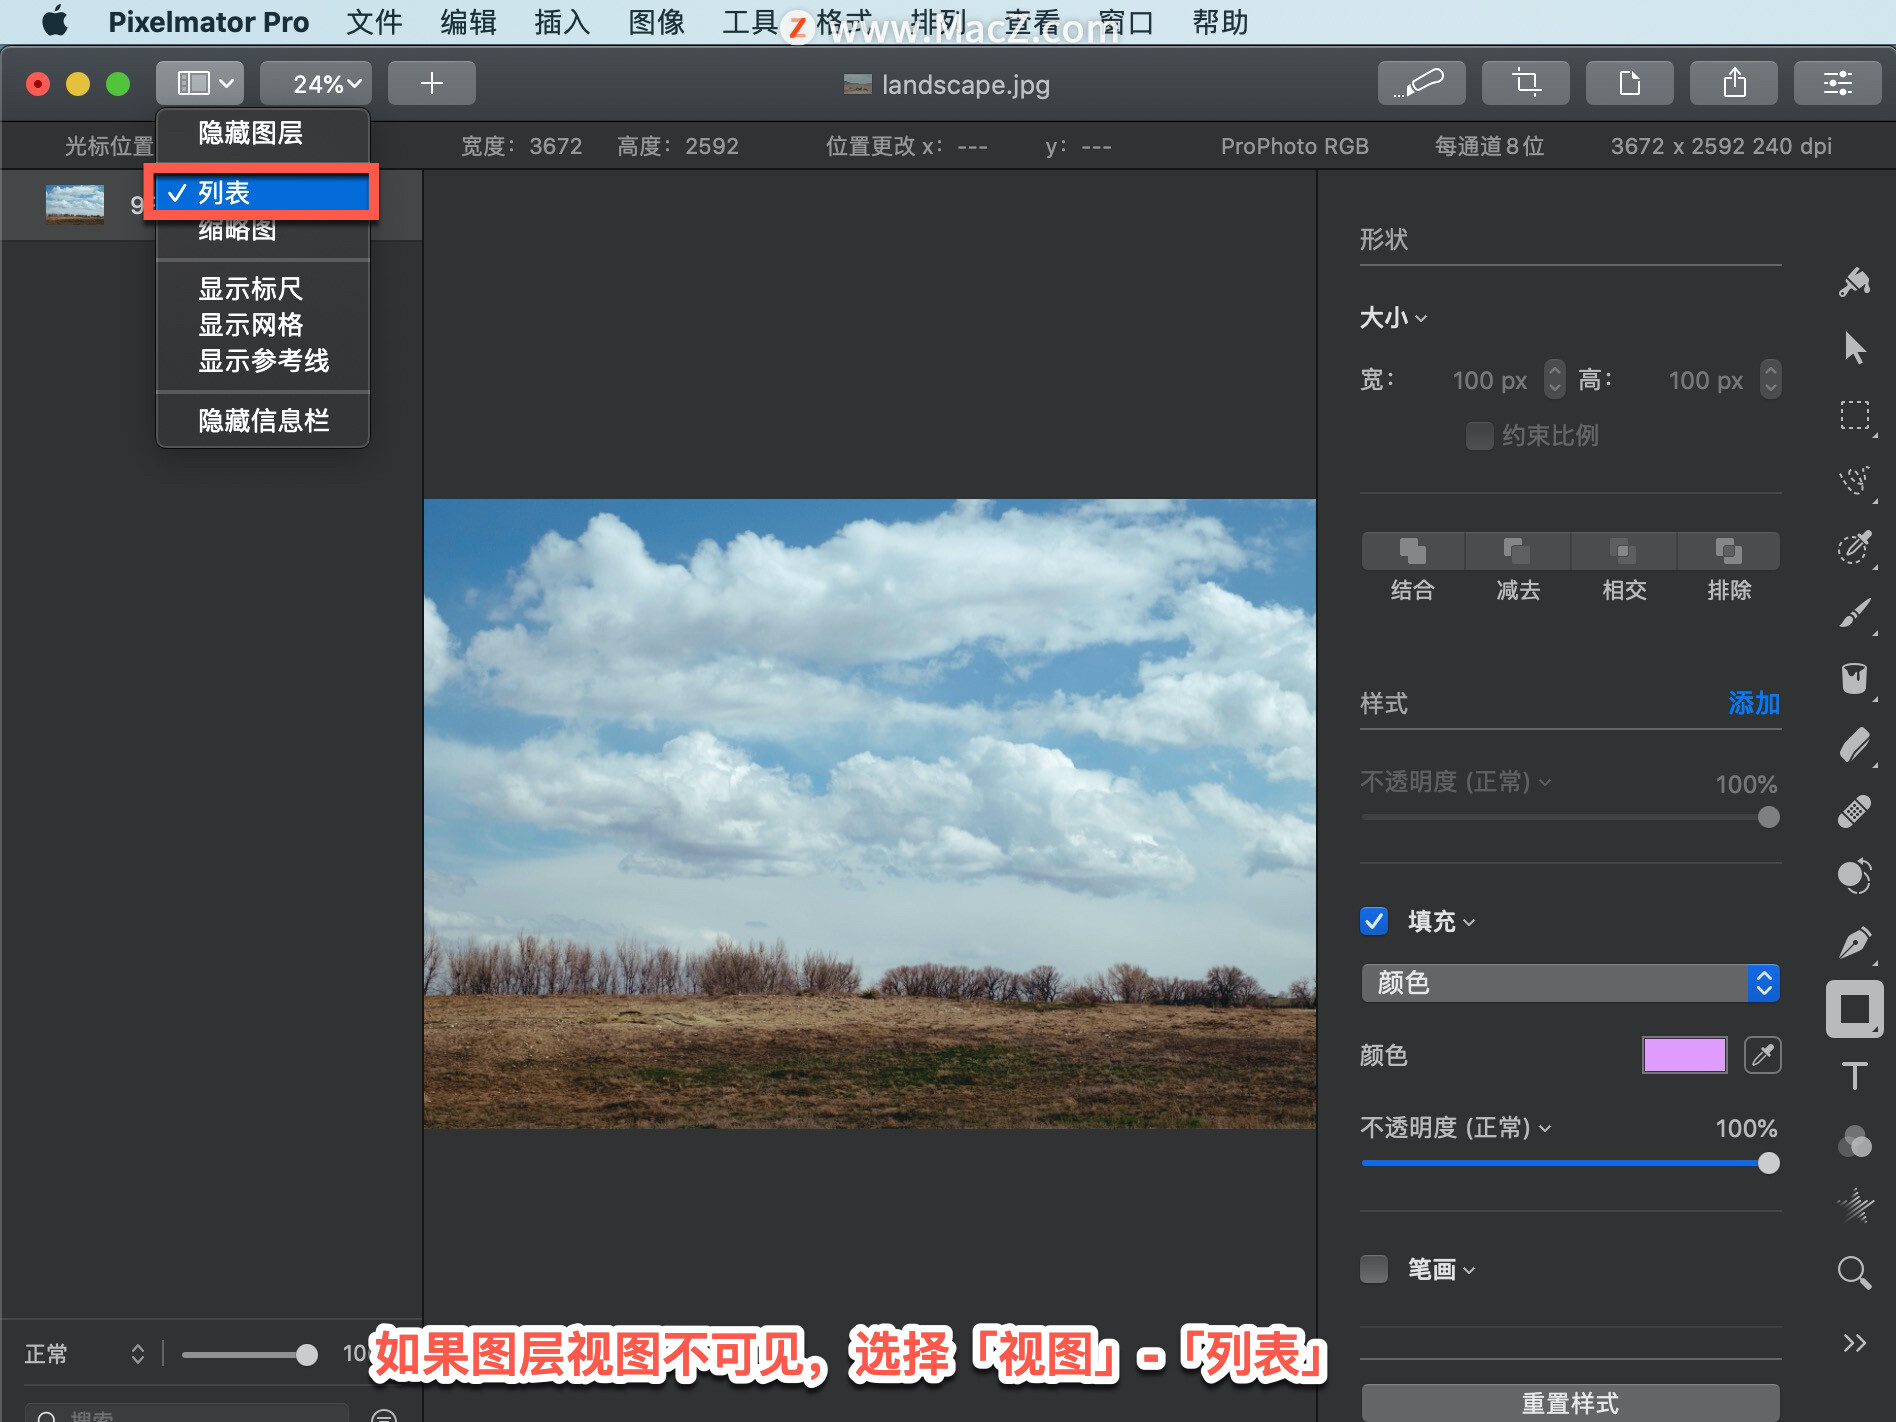Select the Rectangular Selection tool
Screen dimensions: 1896x1422
coord(1854,415)
